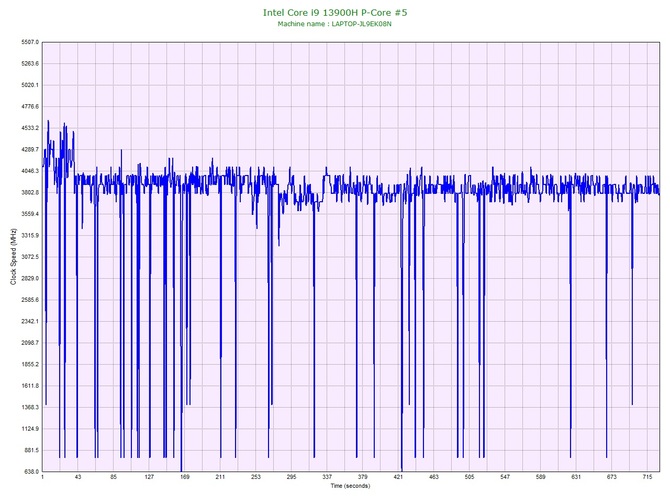Click the x-axis tick label 85
This screenshot has width=670, height=503.
[x=113, y=477]
